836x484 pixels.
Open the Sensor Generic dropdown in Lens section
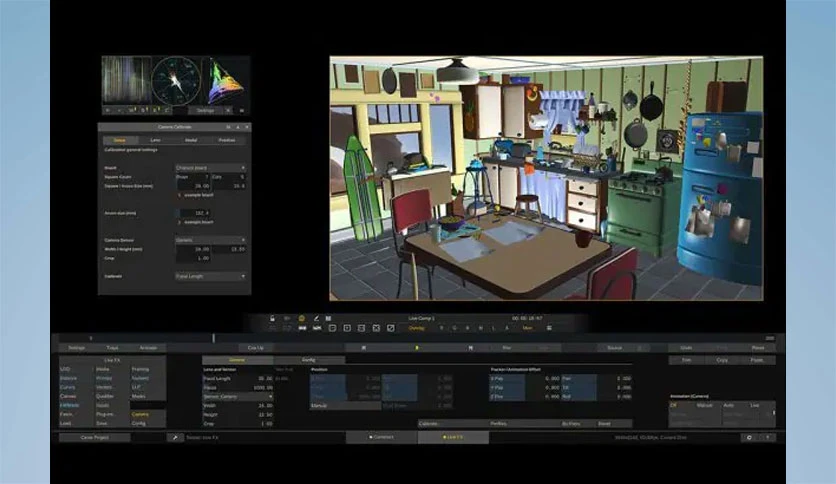click(x=238, y=397)
